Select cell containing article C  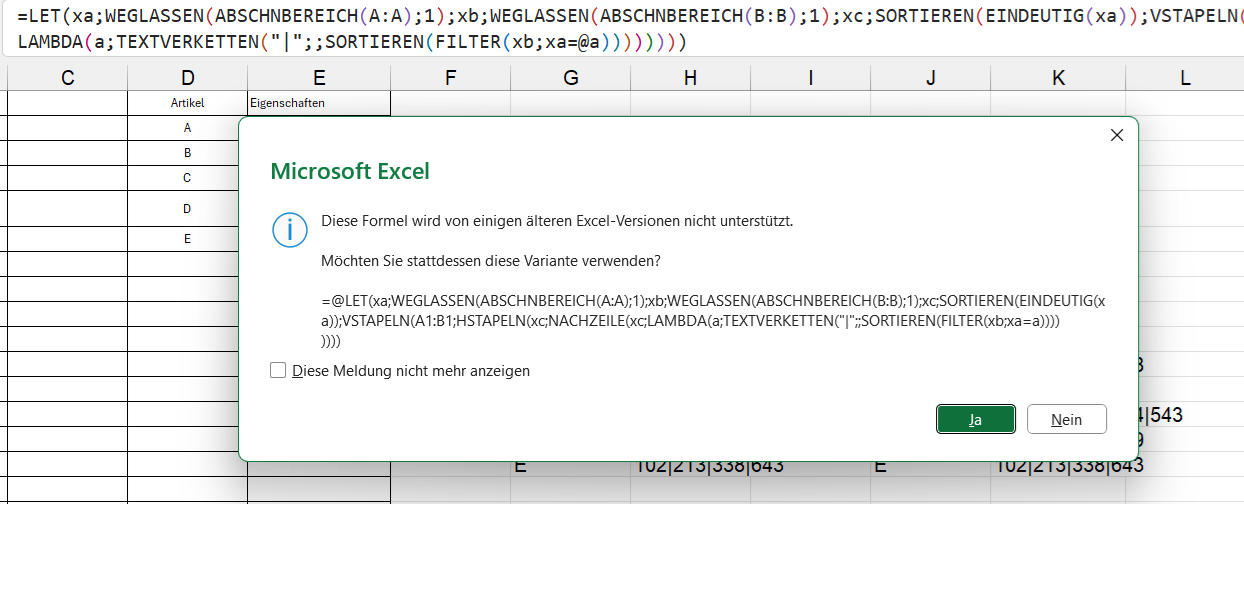[187, 178]
